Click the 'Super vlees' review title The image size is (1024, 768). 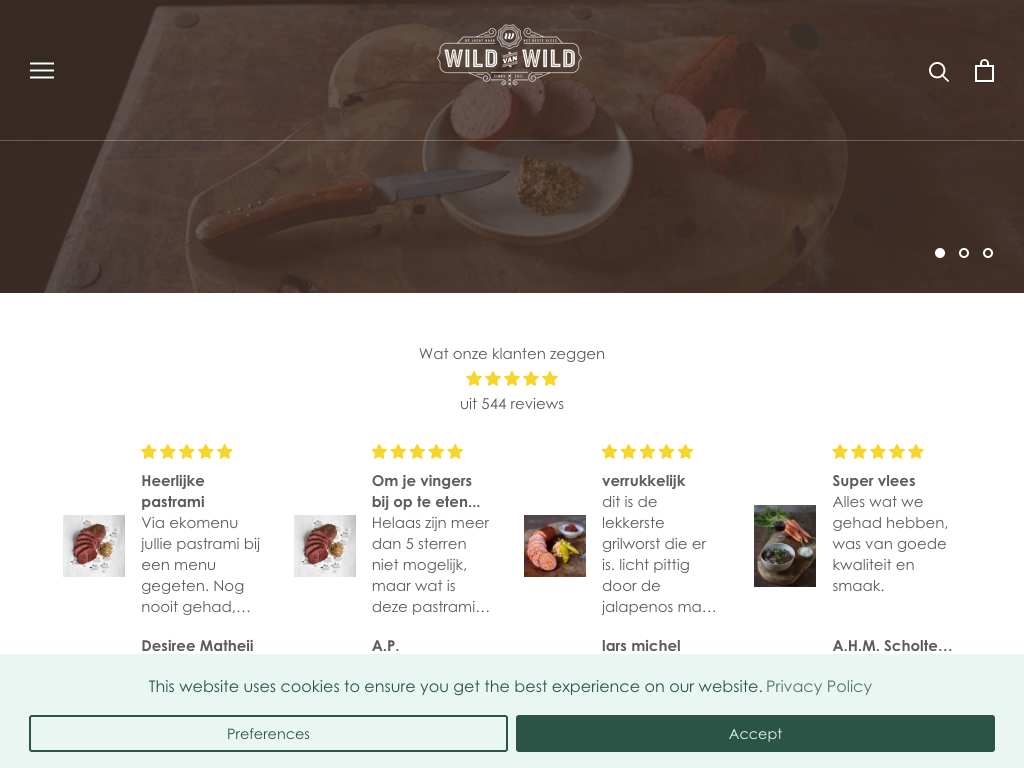point(874,481)
